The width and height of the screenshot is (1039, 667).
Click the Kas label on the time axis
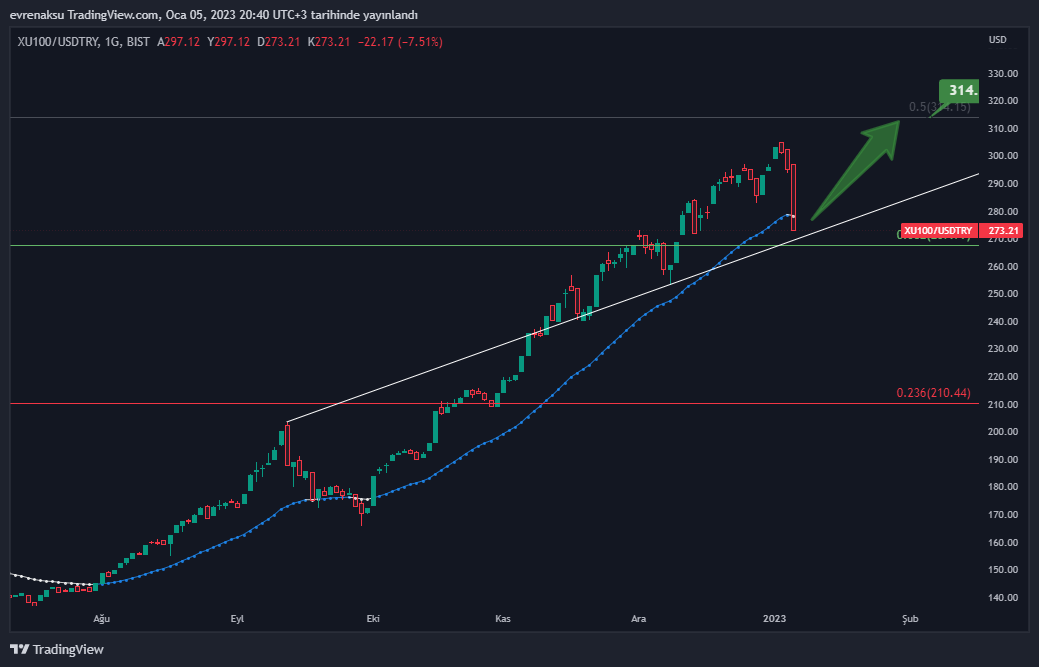[x=503, y=619]
